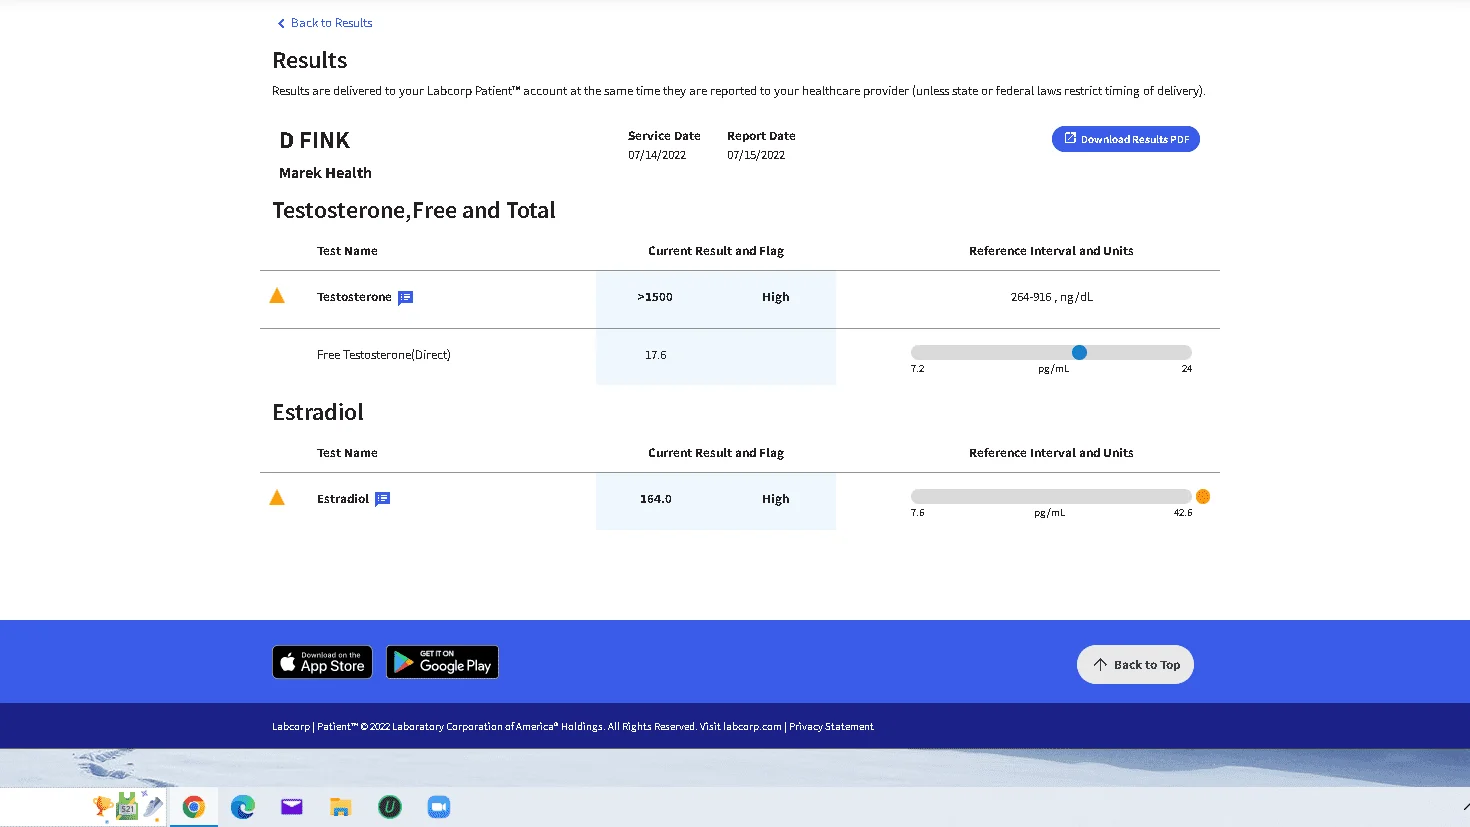Click the Get it on Google Play badge

[442, 662]
